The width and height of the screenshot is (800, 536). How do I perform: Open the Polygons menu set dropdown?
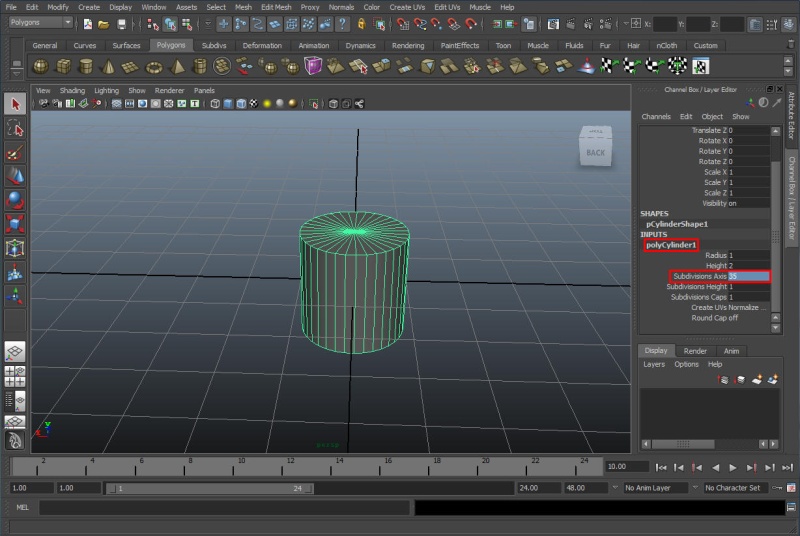(40, 23)
